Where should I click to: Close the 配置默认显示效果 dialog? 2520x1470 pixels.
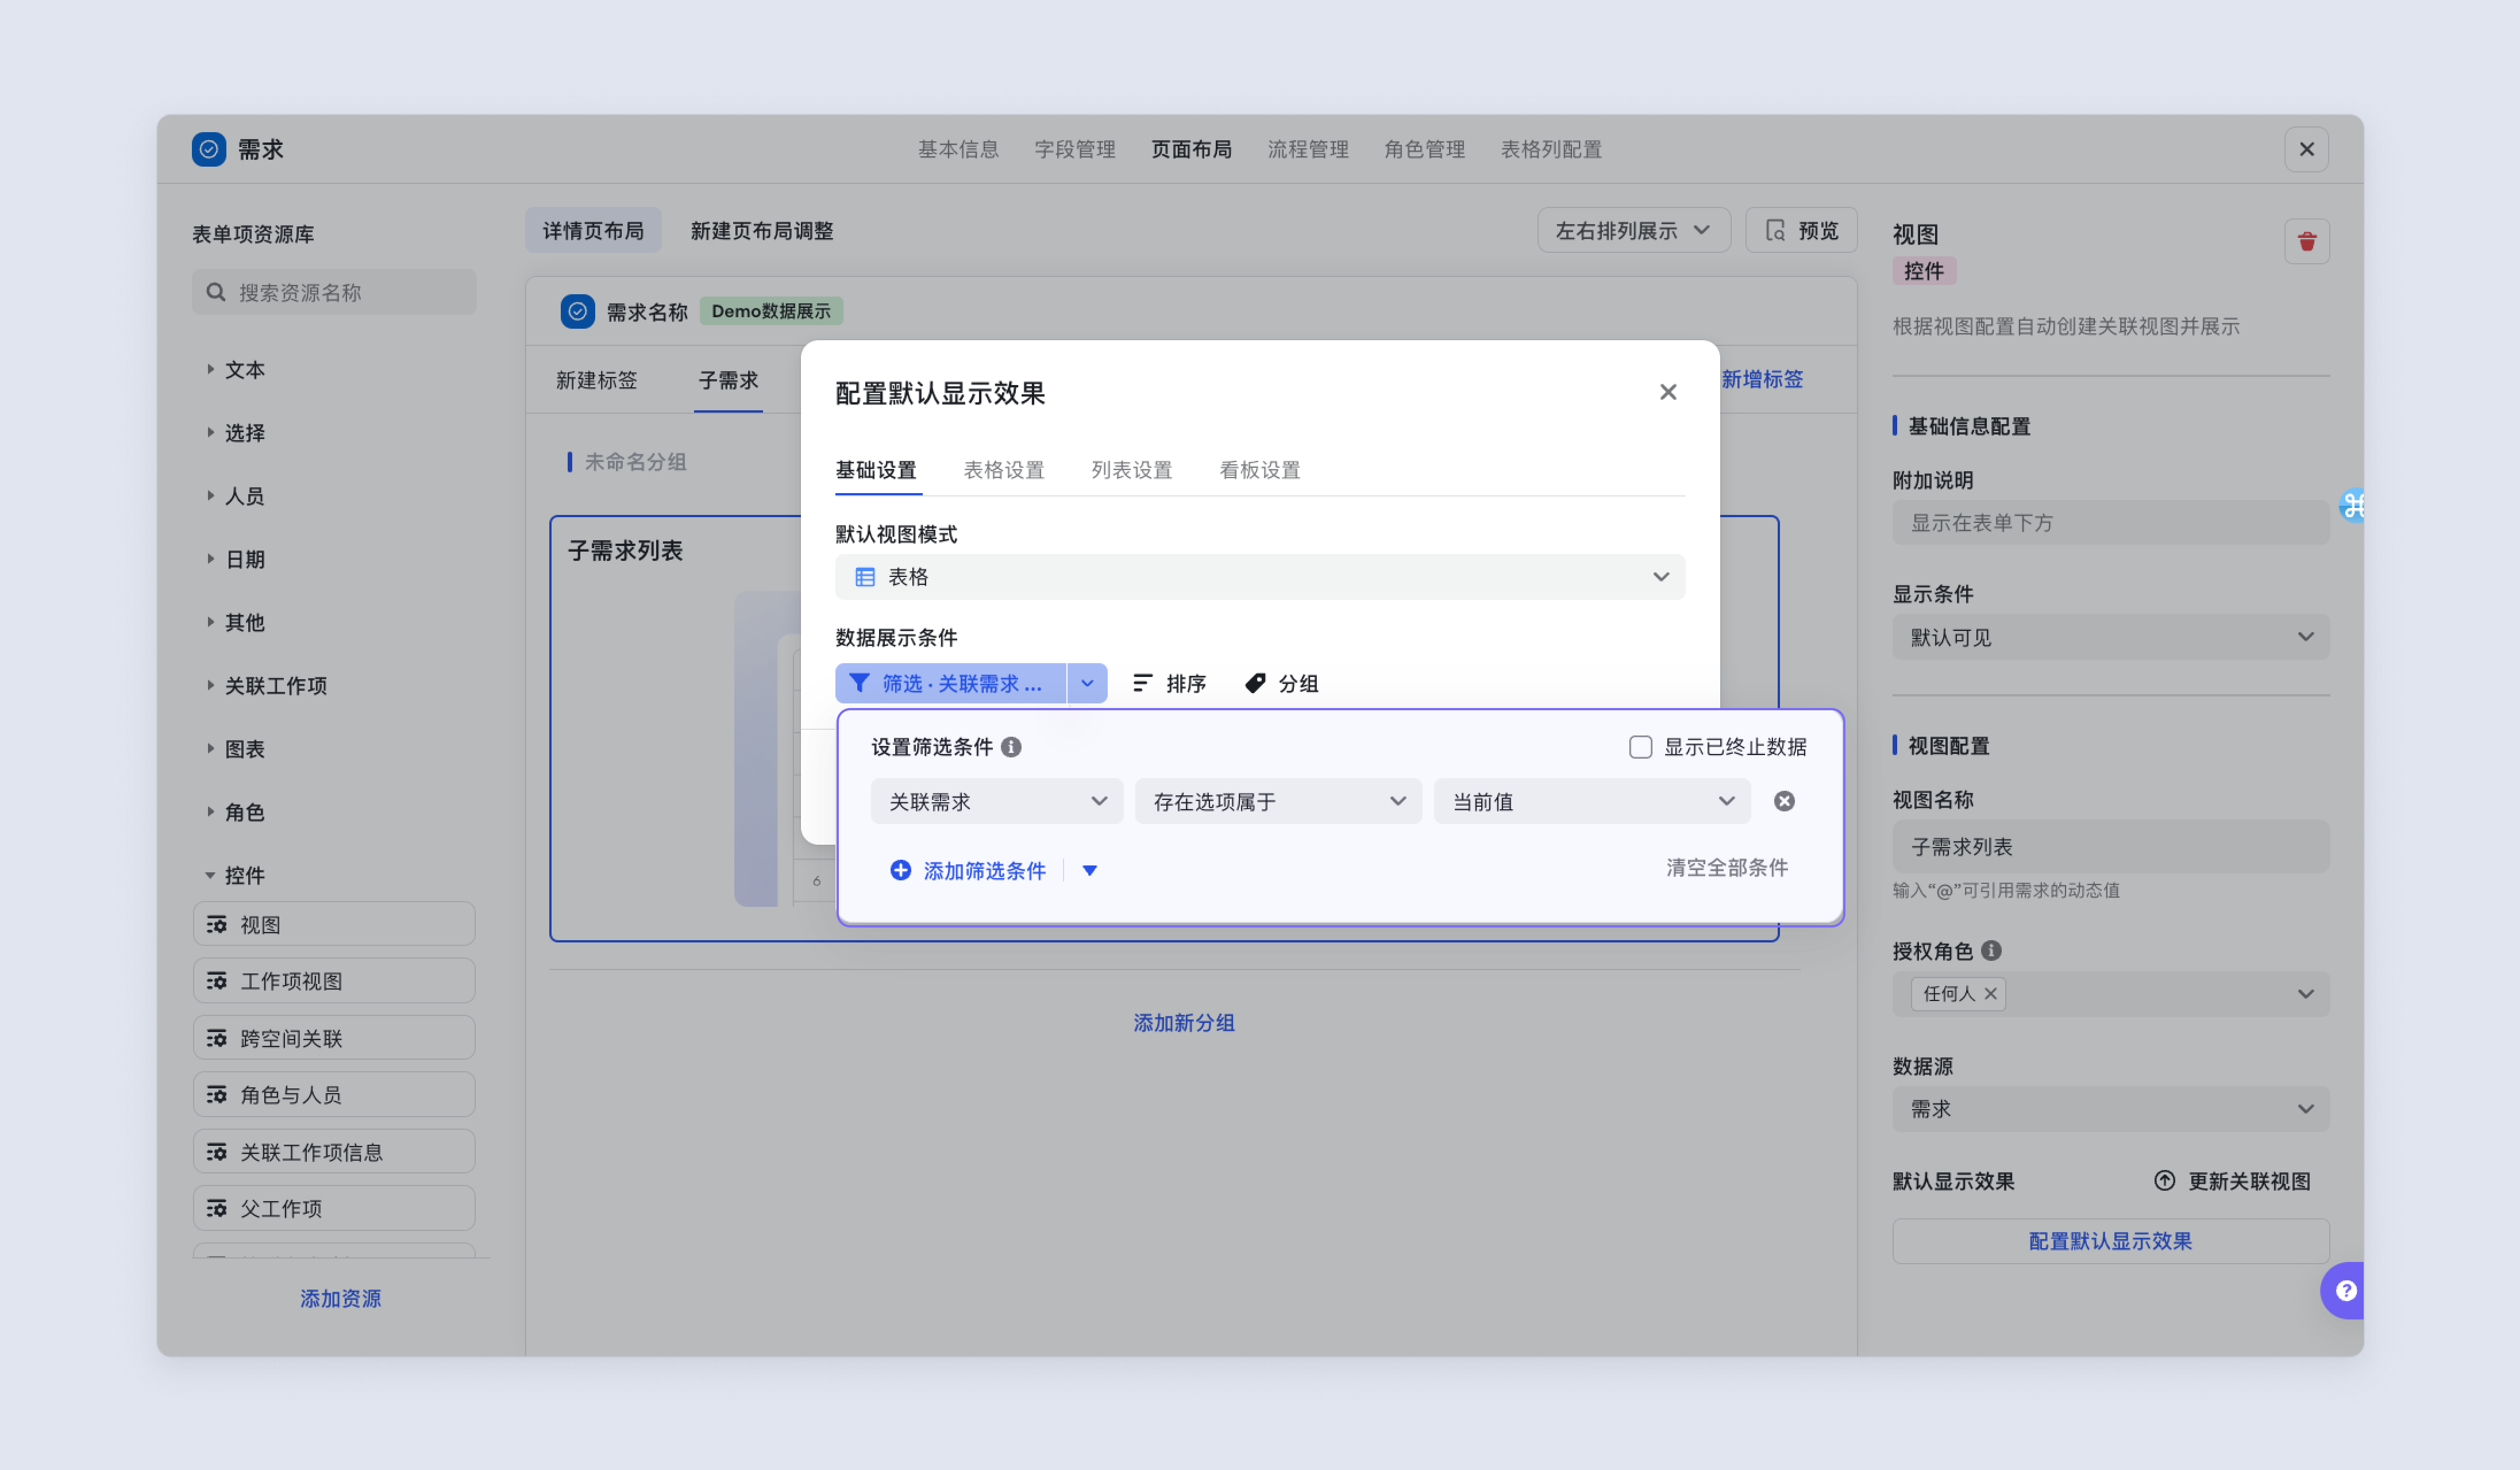[x=1668, y=392]
